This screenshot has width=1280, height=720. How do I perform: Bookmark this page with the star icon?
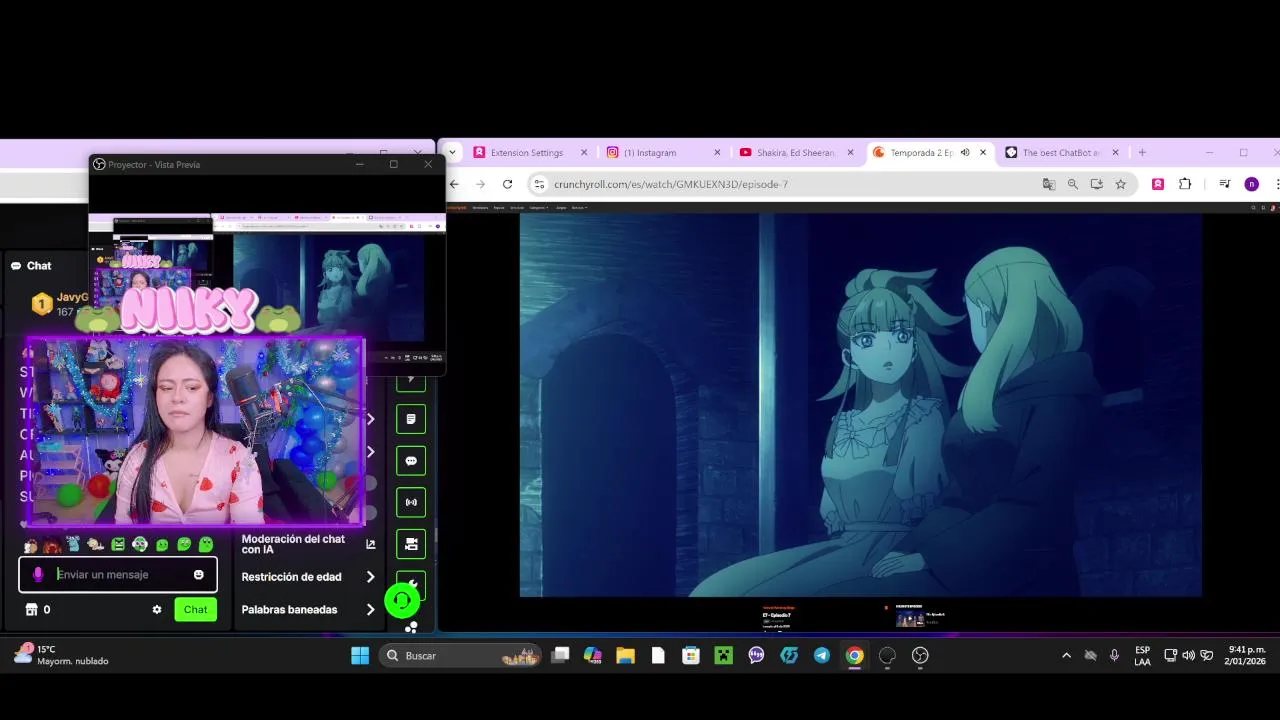coord(1120,184)
